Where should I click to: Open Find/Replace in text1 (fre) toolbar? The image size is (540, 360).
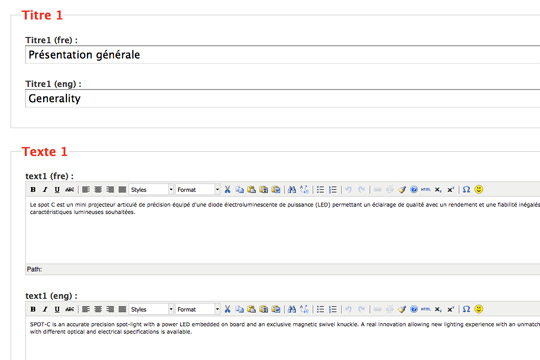click(x=304, y=189)
